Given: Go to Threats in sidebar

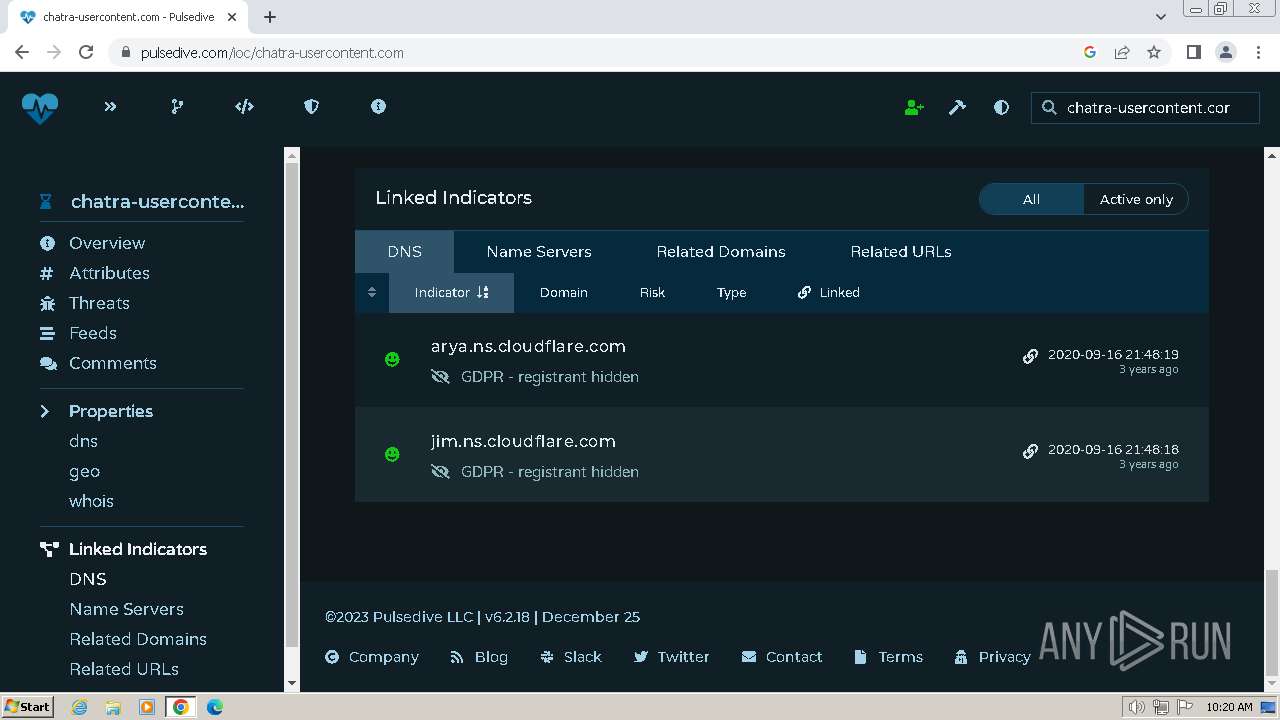Looking at the screenshot, I should tap(99, 303).
